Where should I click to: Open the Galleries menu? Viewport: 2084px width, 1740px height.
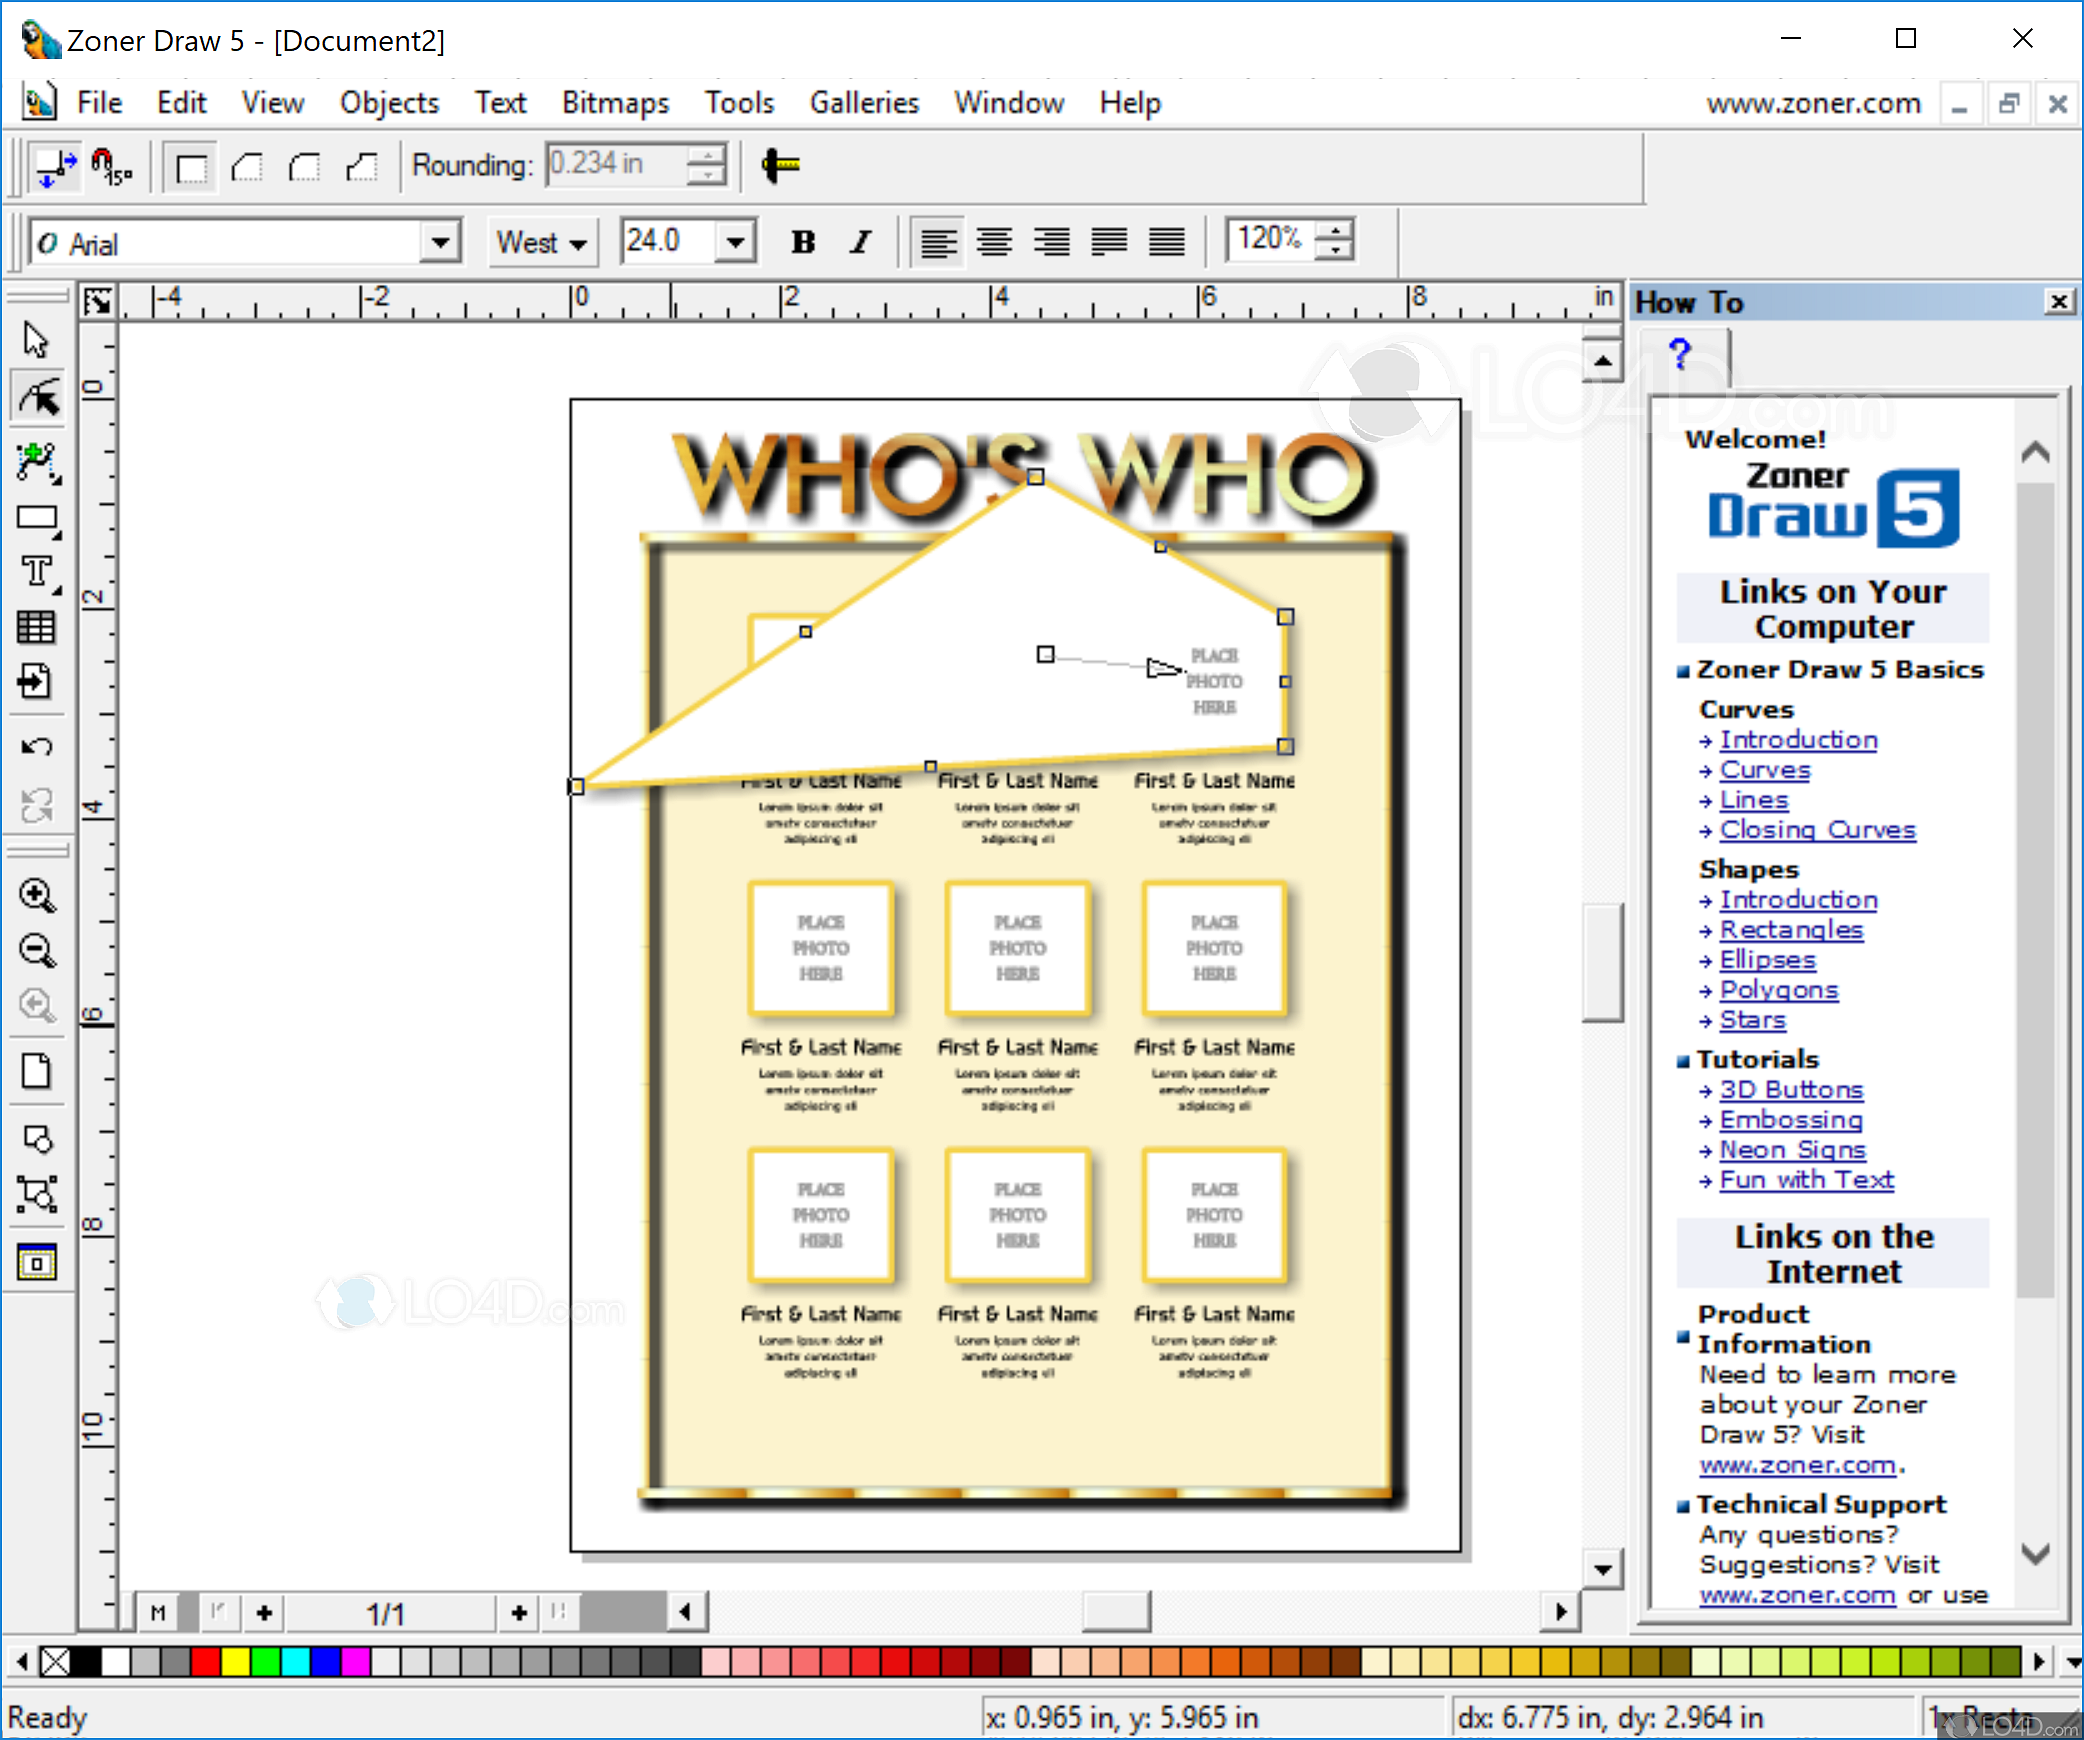[863, 102]
